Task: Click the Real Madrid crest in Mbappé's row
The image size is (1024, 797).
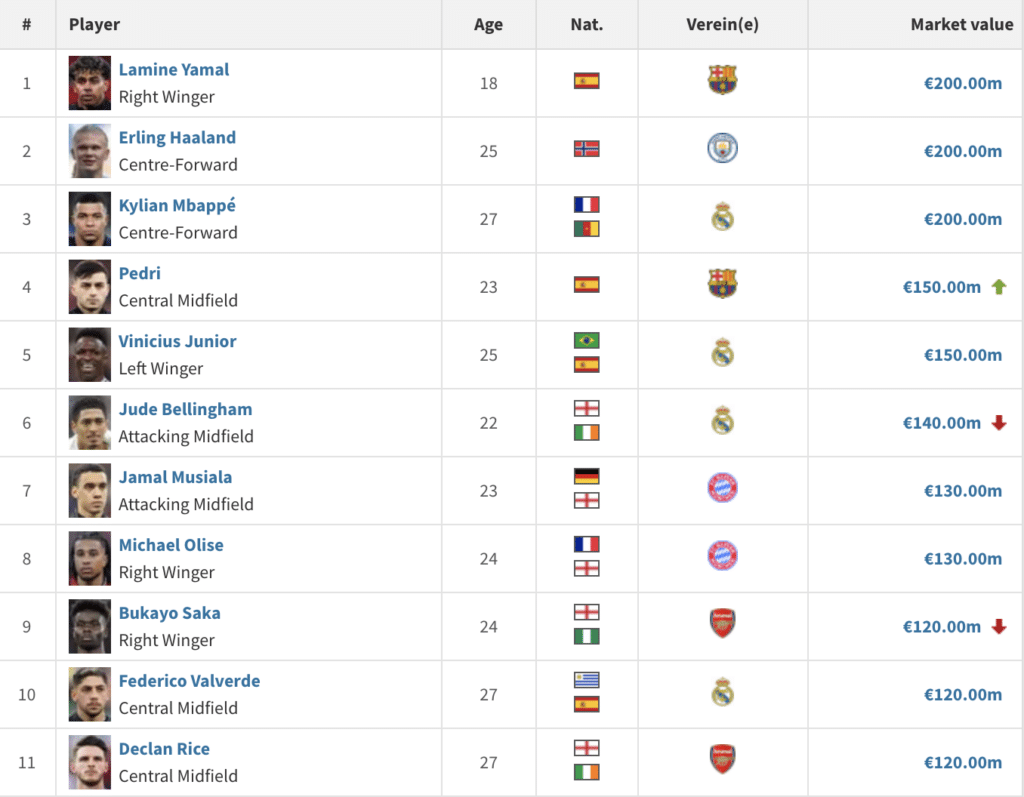Action: point(722,217)
